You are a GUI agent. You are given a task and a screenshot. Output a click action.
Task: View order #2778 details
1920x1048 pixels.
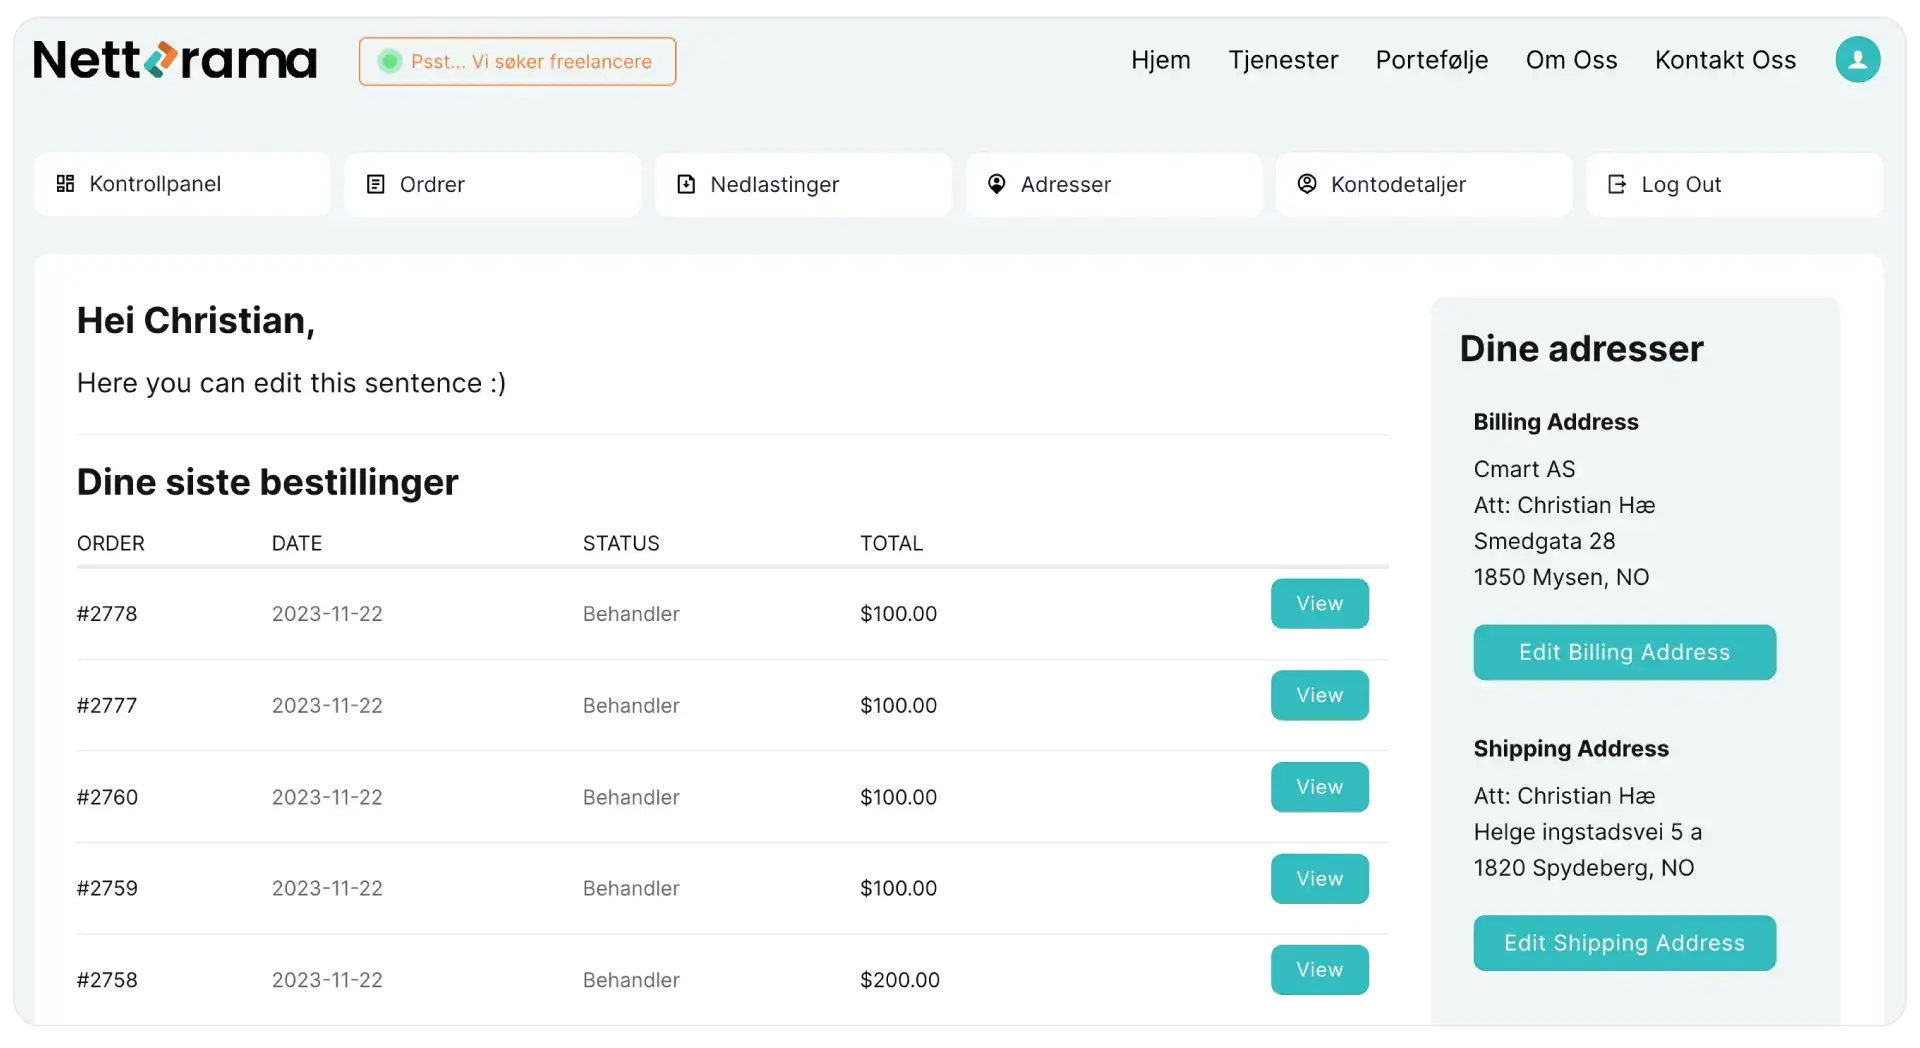tap(1319, 604)
